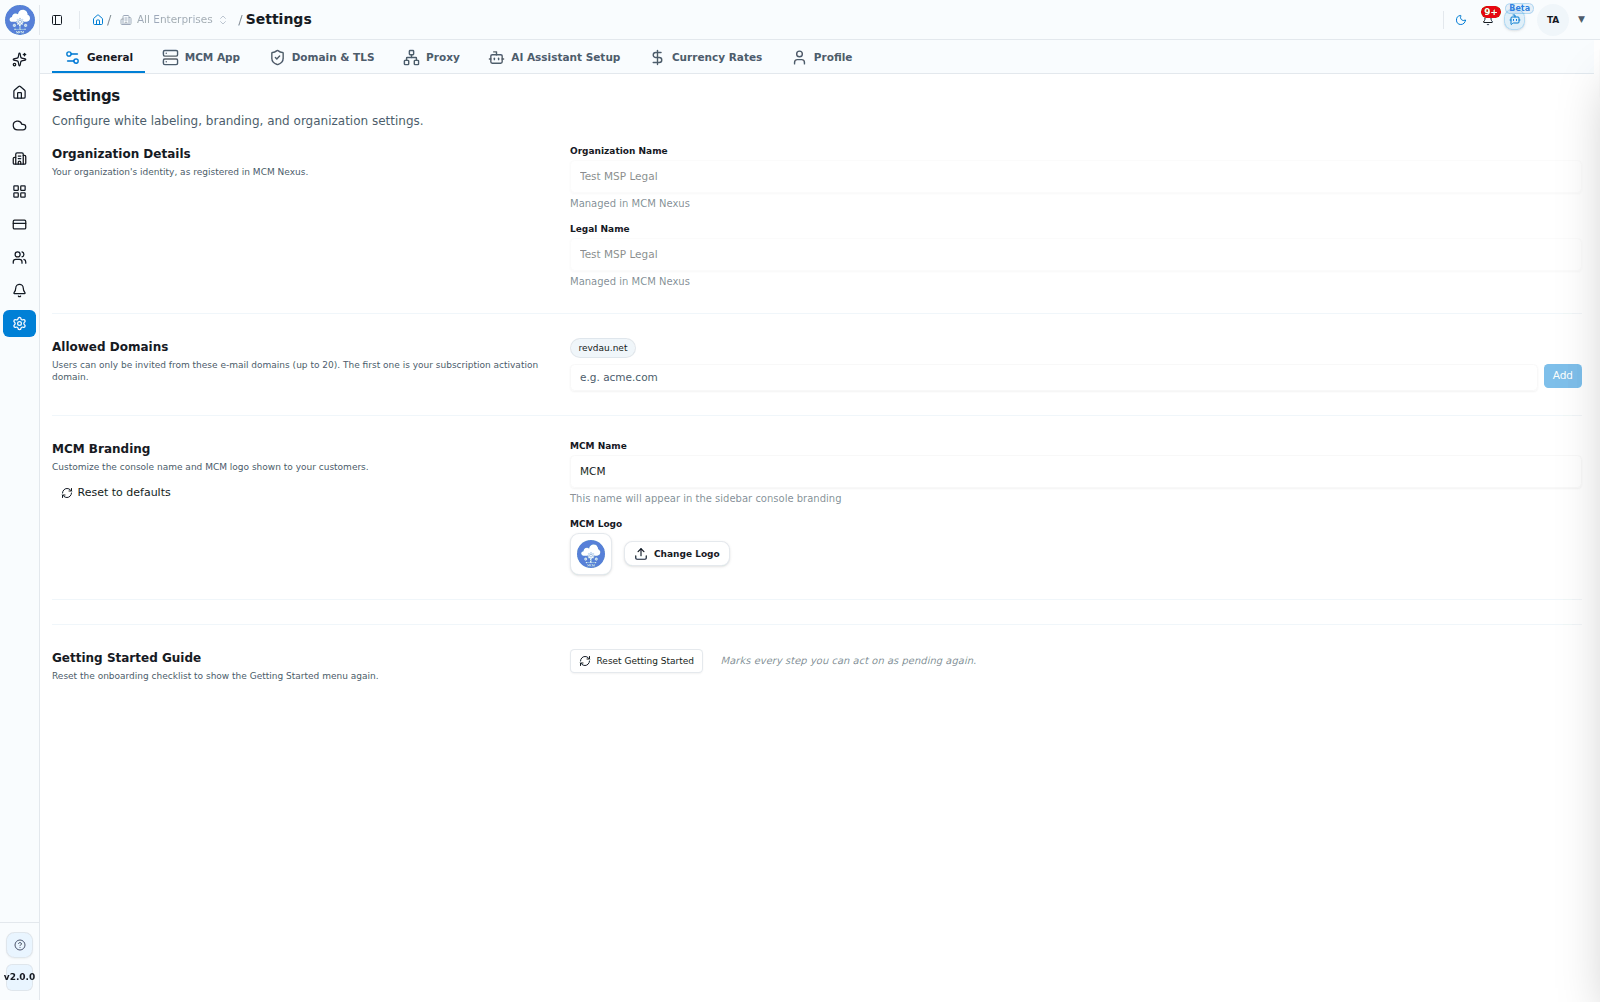Click the allowed domain input field
Image resolution: width=1600 pixels, height=1002 pixels.
click(x=1054, y=378)
